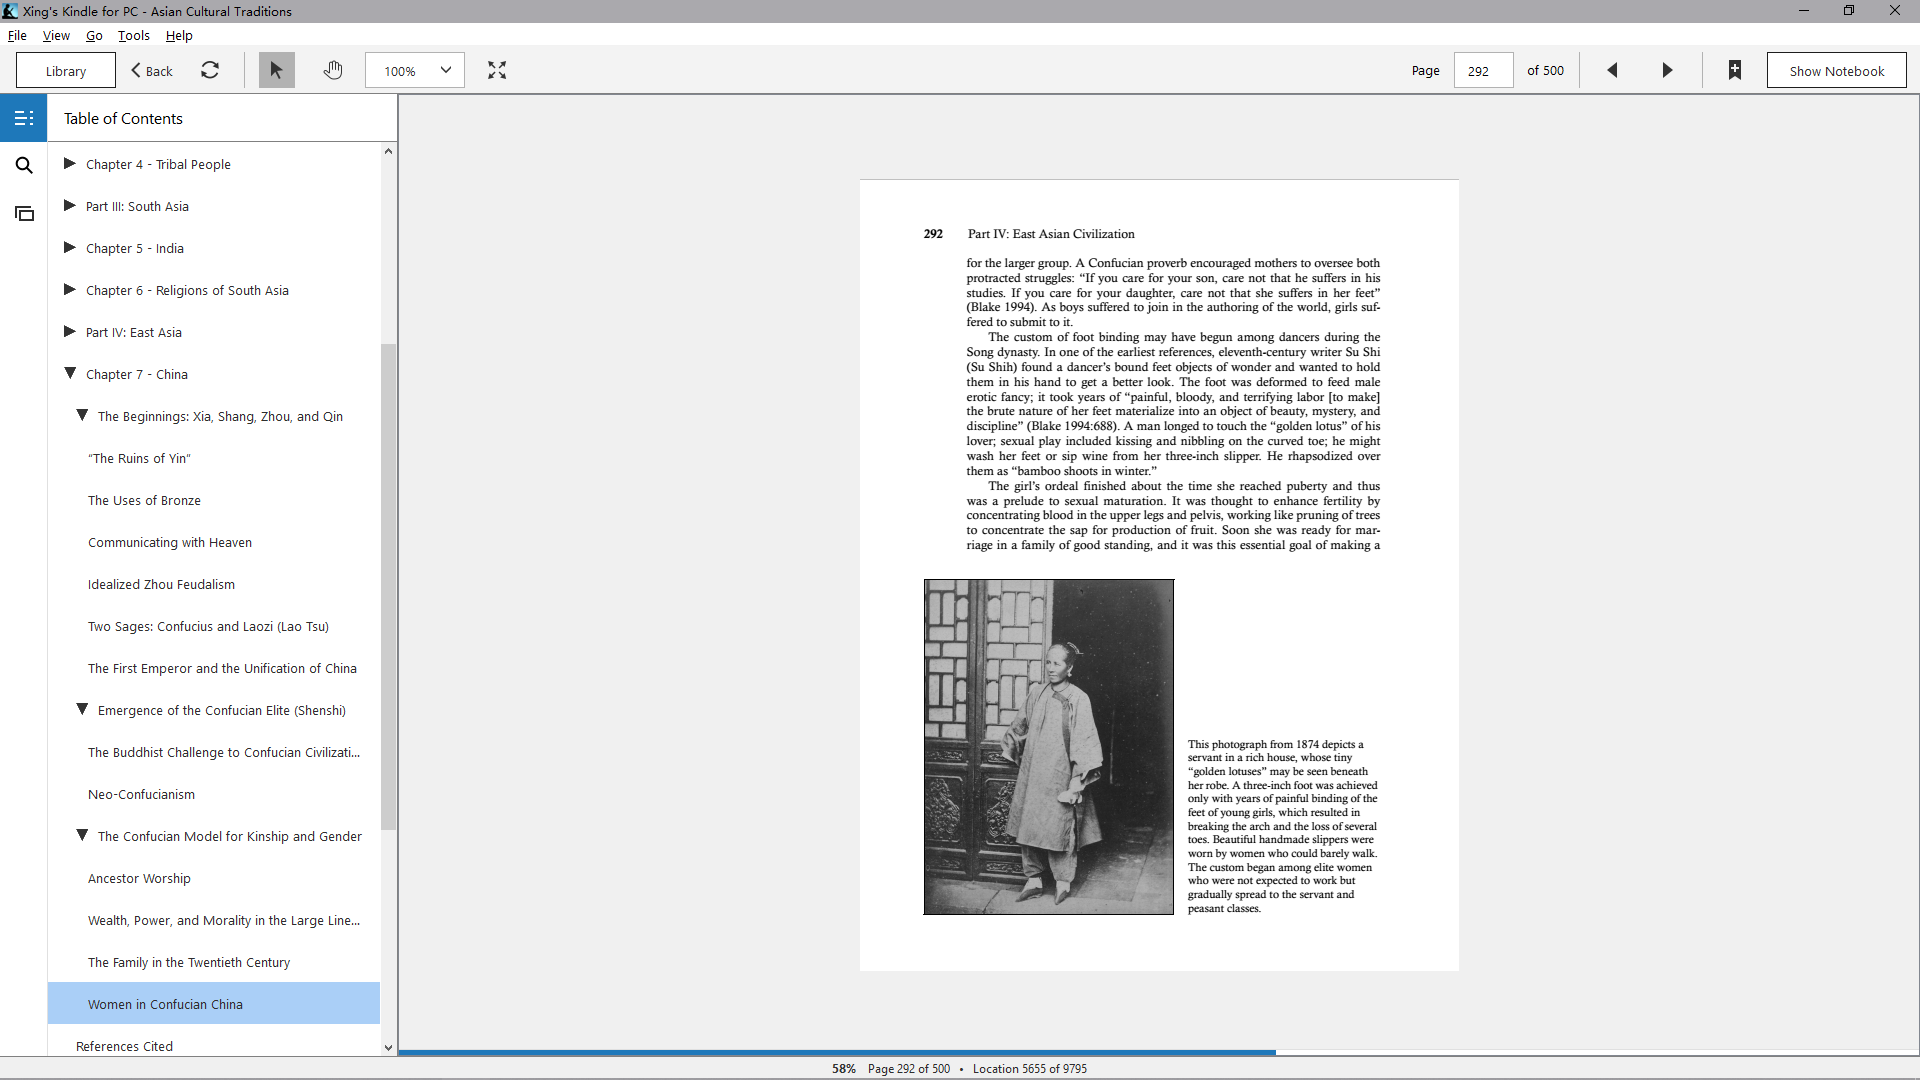The image size is (1920, 1080).
Task: Open the Go menu
Action: (94, 35)
